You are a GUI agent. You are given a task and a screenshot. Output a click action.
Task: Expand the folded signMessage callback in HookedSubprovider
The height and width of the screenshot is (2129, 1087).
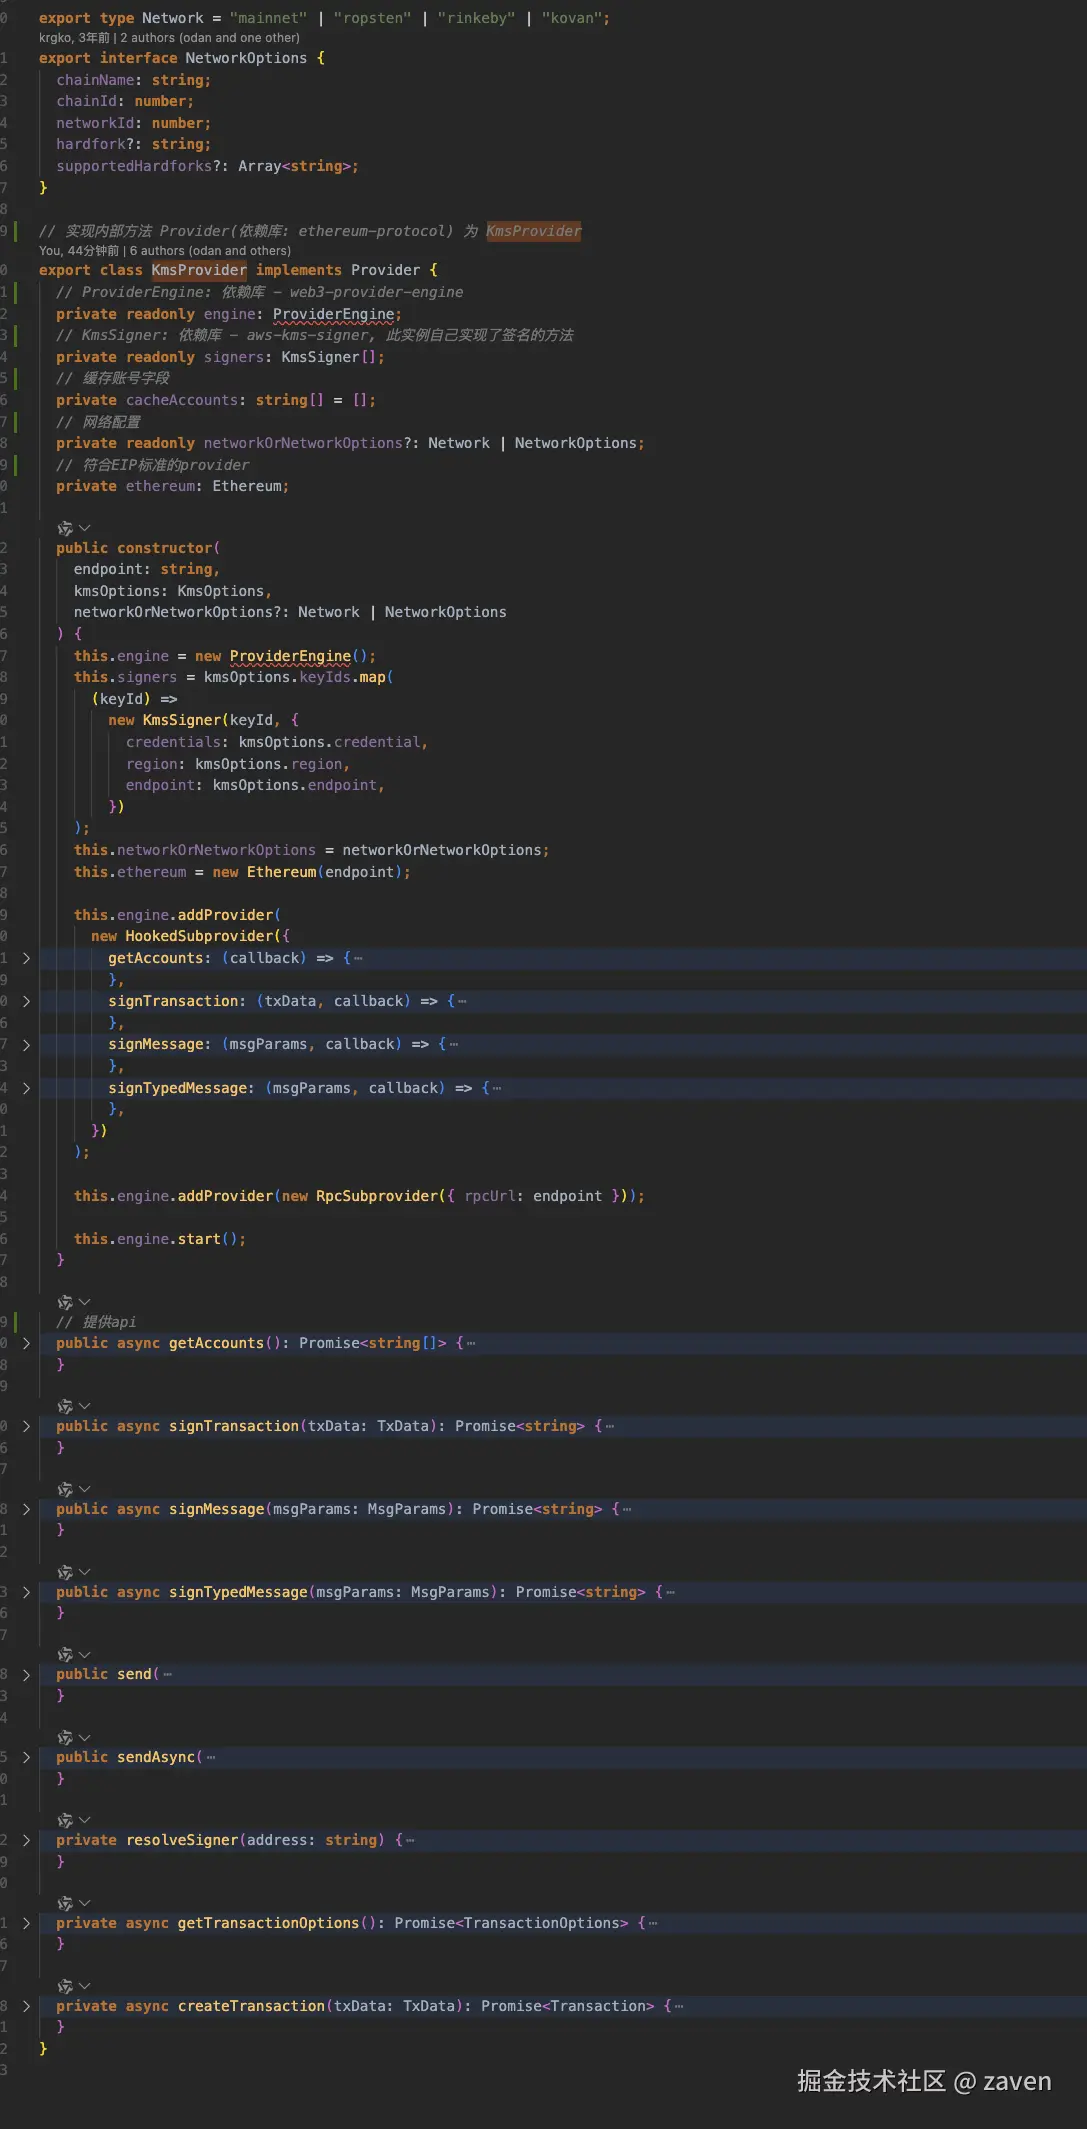[26, 1044]
